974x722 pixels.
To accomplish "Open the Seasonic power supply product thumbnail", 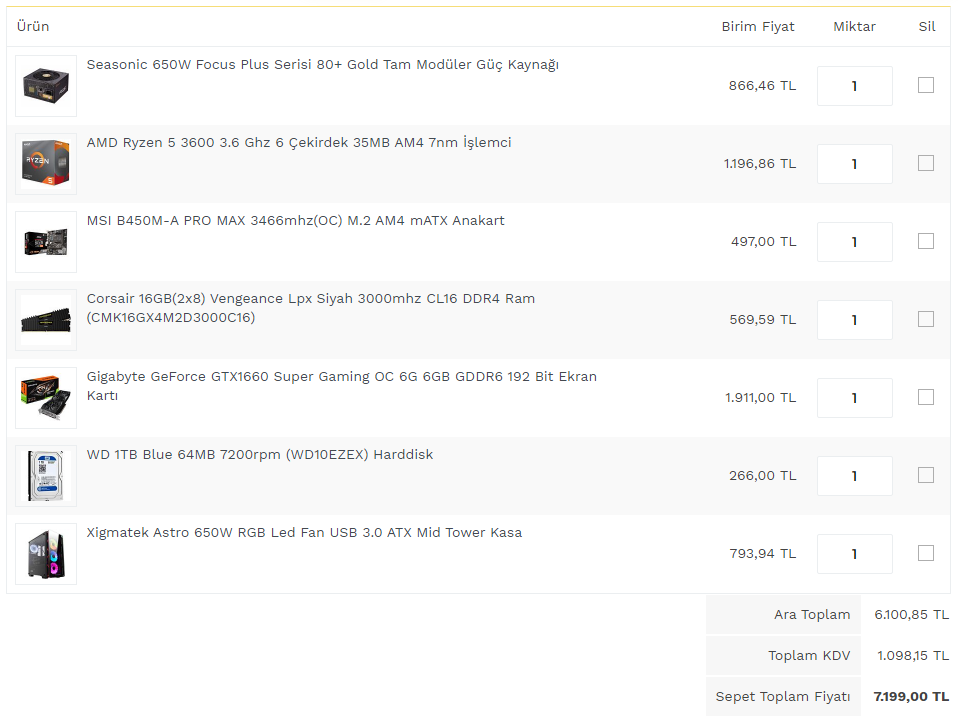I will coord(46,86).
